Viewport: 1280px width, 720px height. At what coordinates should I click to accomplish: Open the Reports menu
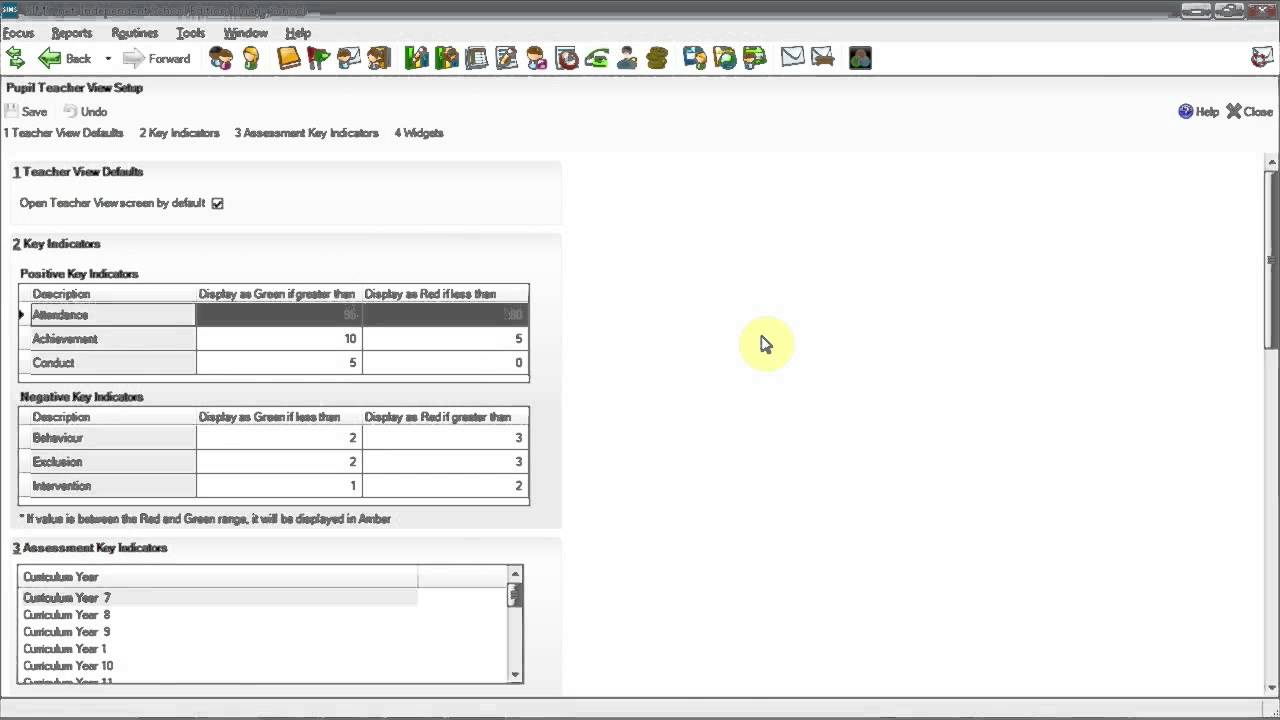point(72,33)
